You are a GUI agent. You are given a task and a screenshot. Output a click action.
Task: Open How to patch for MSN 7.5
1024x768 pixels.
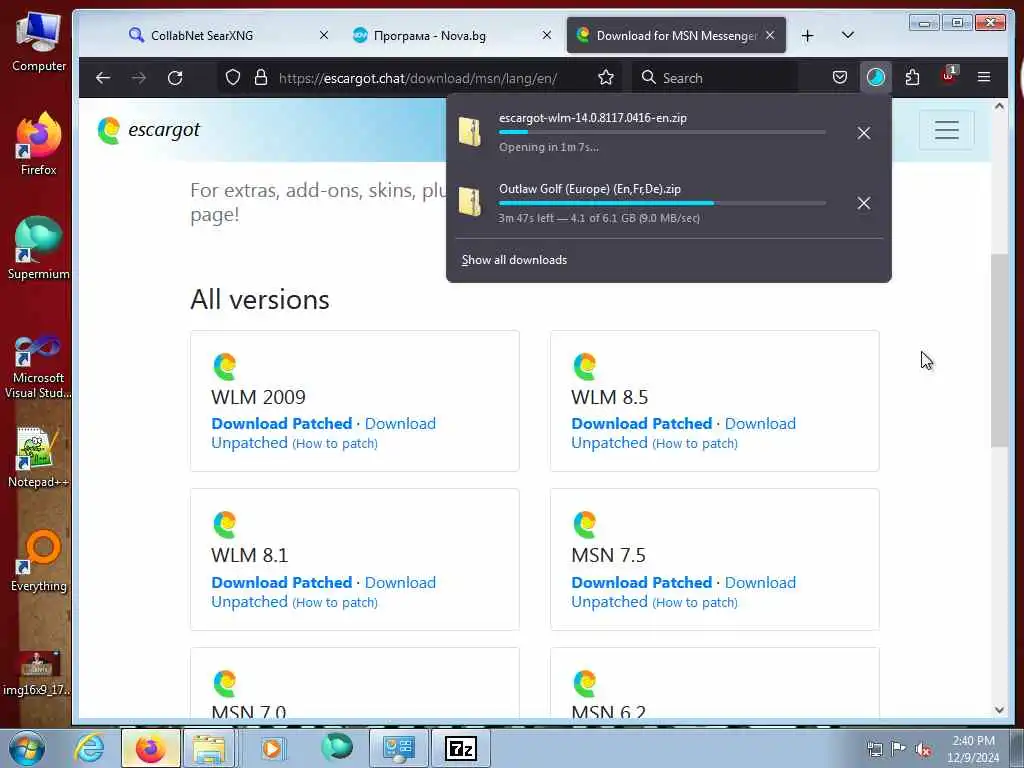pos(695,602)
